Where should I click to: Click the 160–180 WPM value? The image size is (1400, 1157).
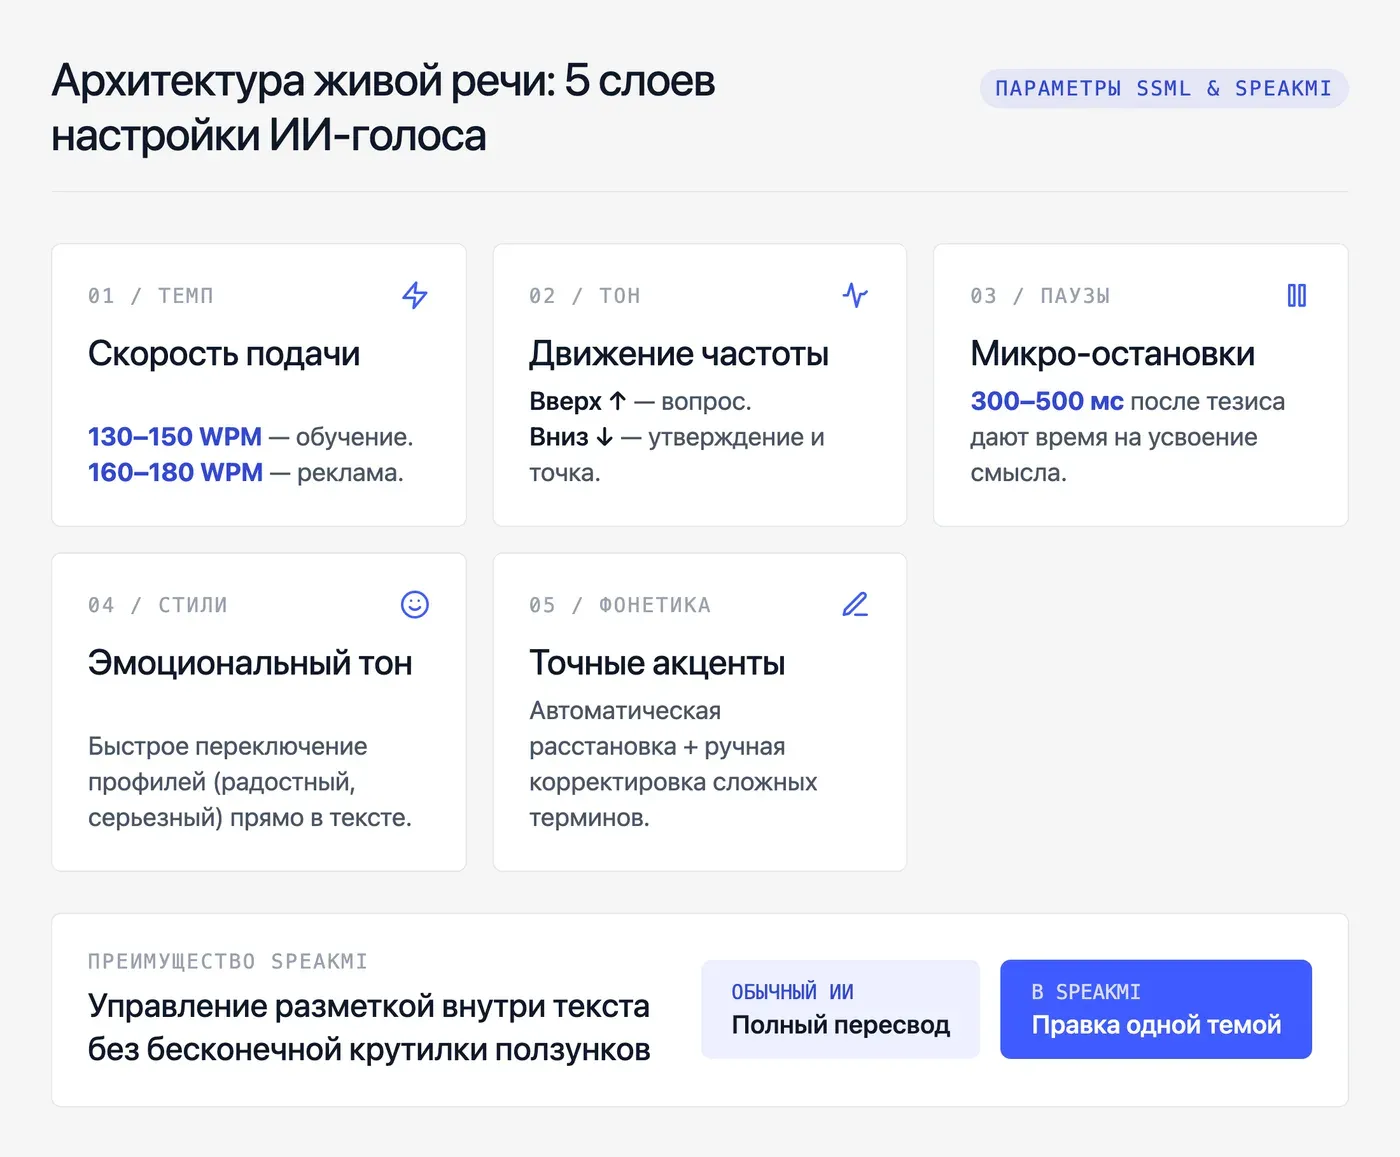coord(175,472)
